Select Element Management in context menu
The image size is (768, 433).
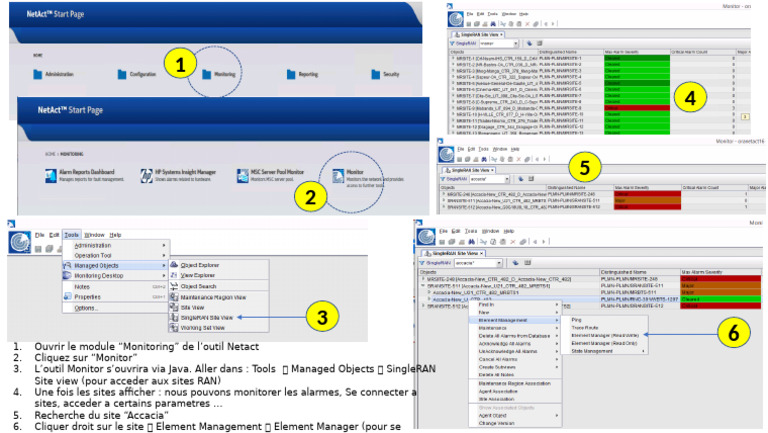(x=515, y=320)
